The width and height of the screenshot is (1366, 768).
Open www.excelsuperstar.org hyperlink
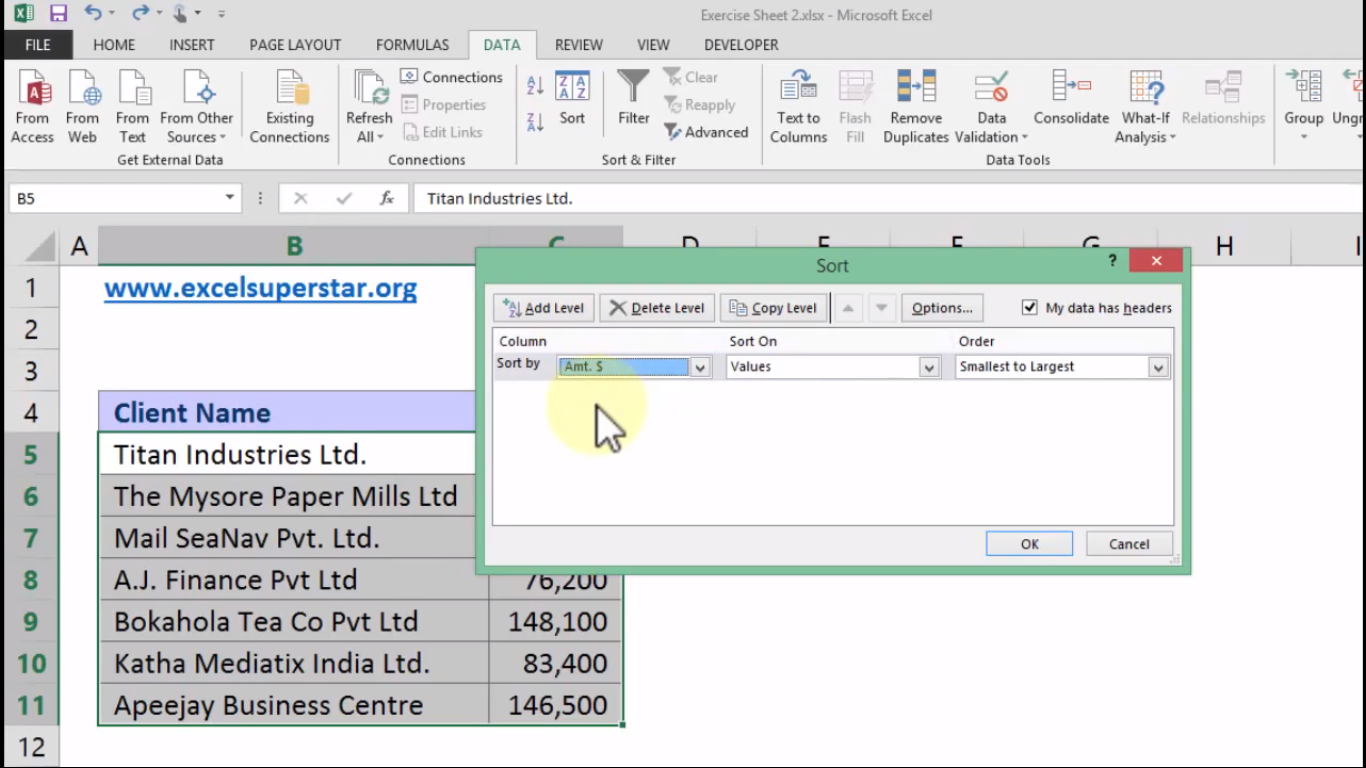pos(260,288)
